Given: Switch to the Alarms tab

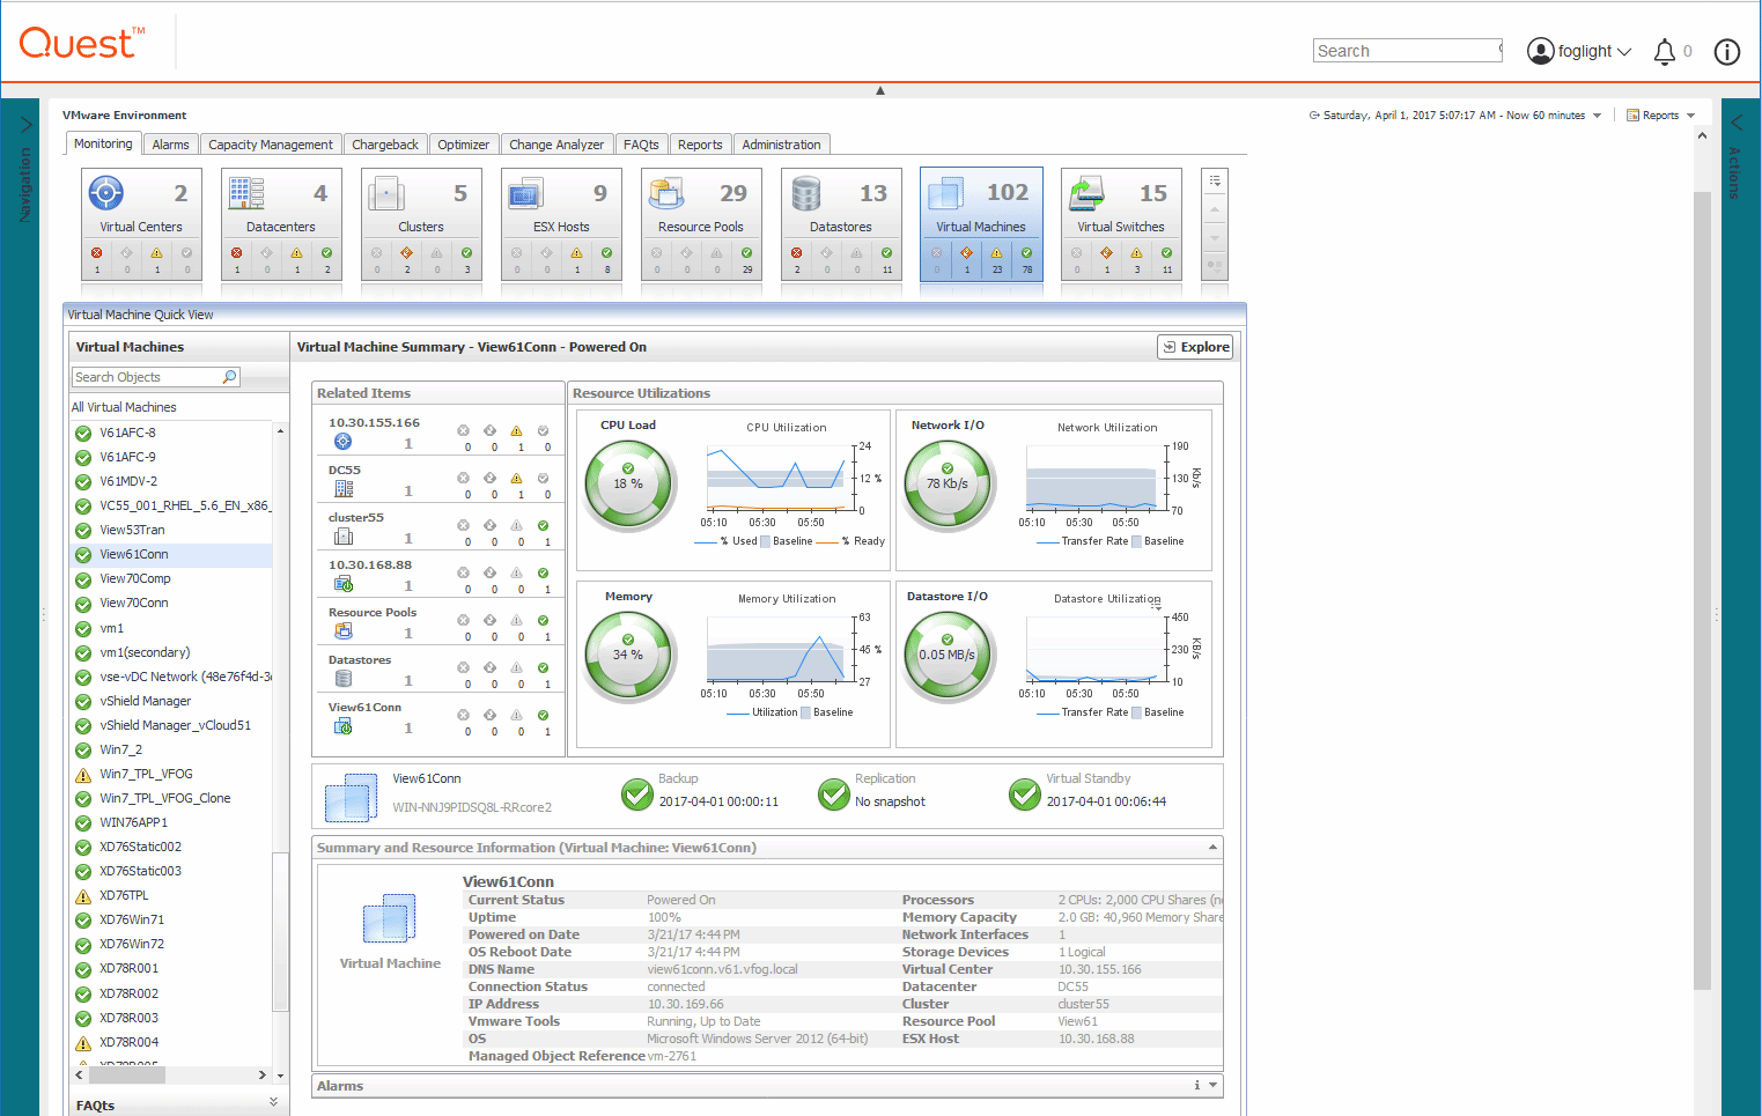Looking at the screenshot, I should 170,144.
